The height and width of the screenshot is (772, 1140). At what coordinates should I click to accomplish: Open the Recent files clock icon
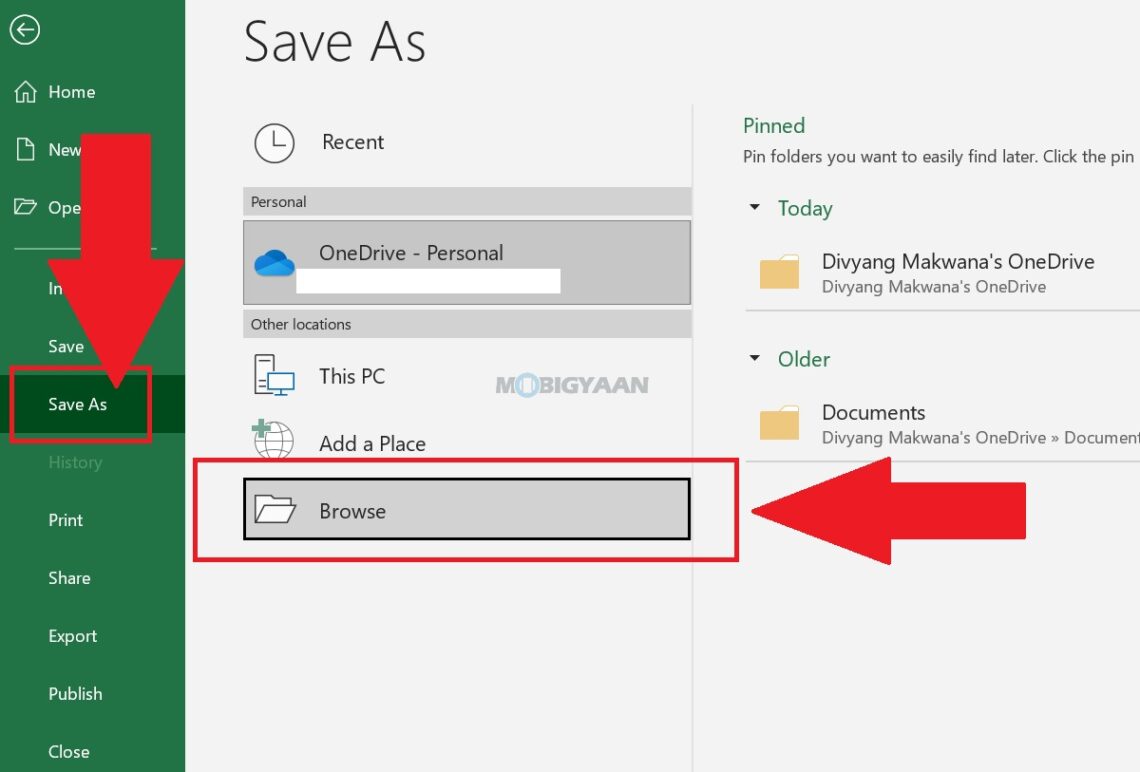pyautogui.click(x=274, y=143)
